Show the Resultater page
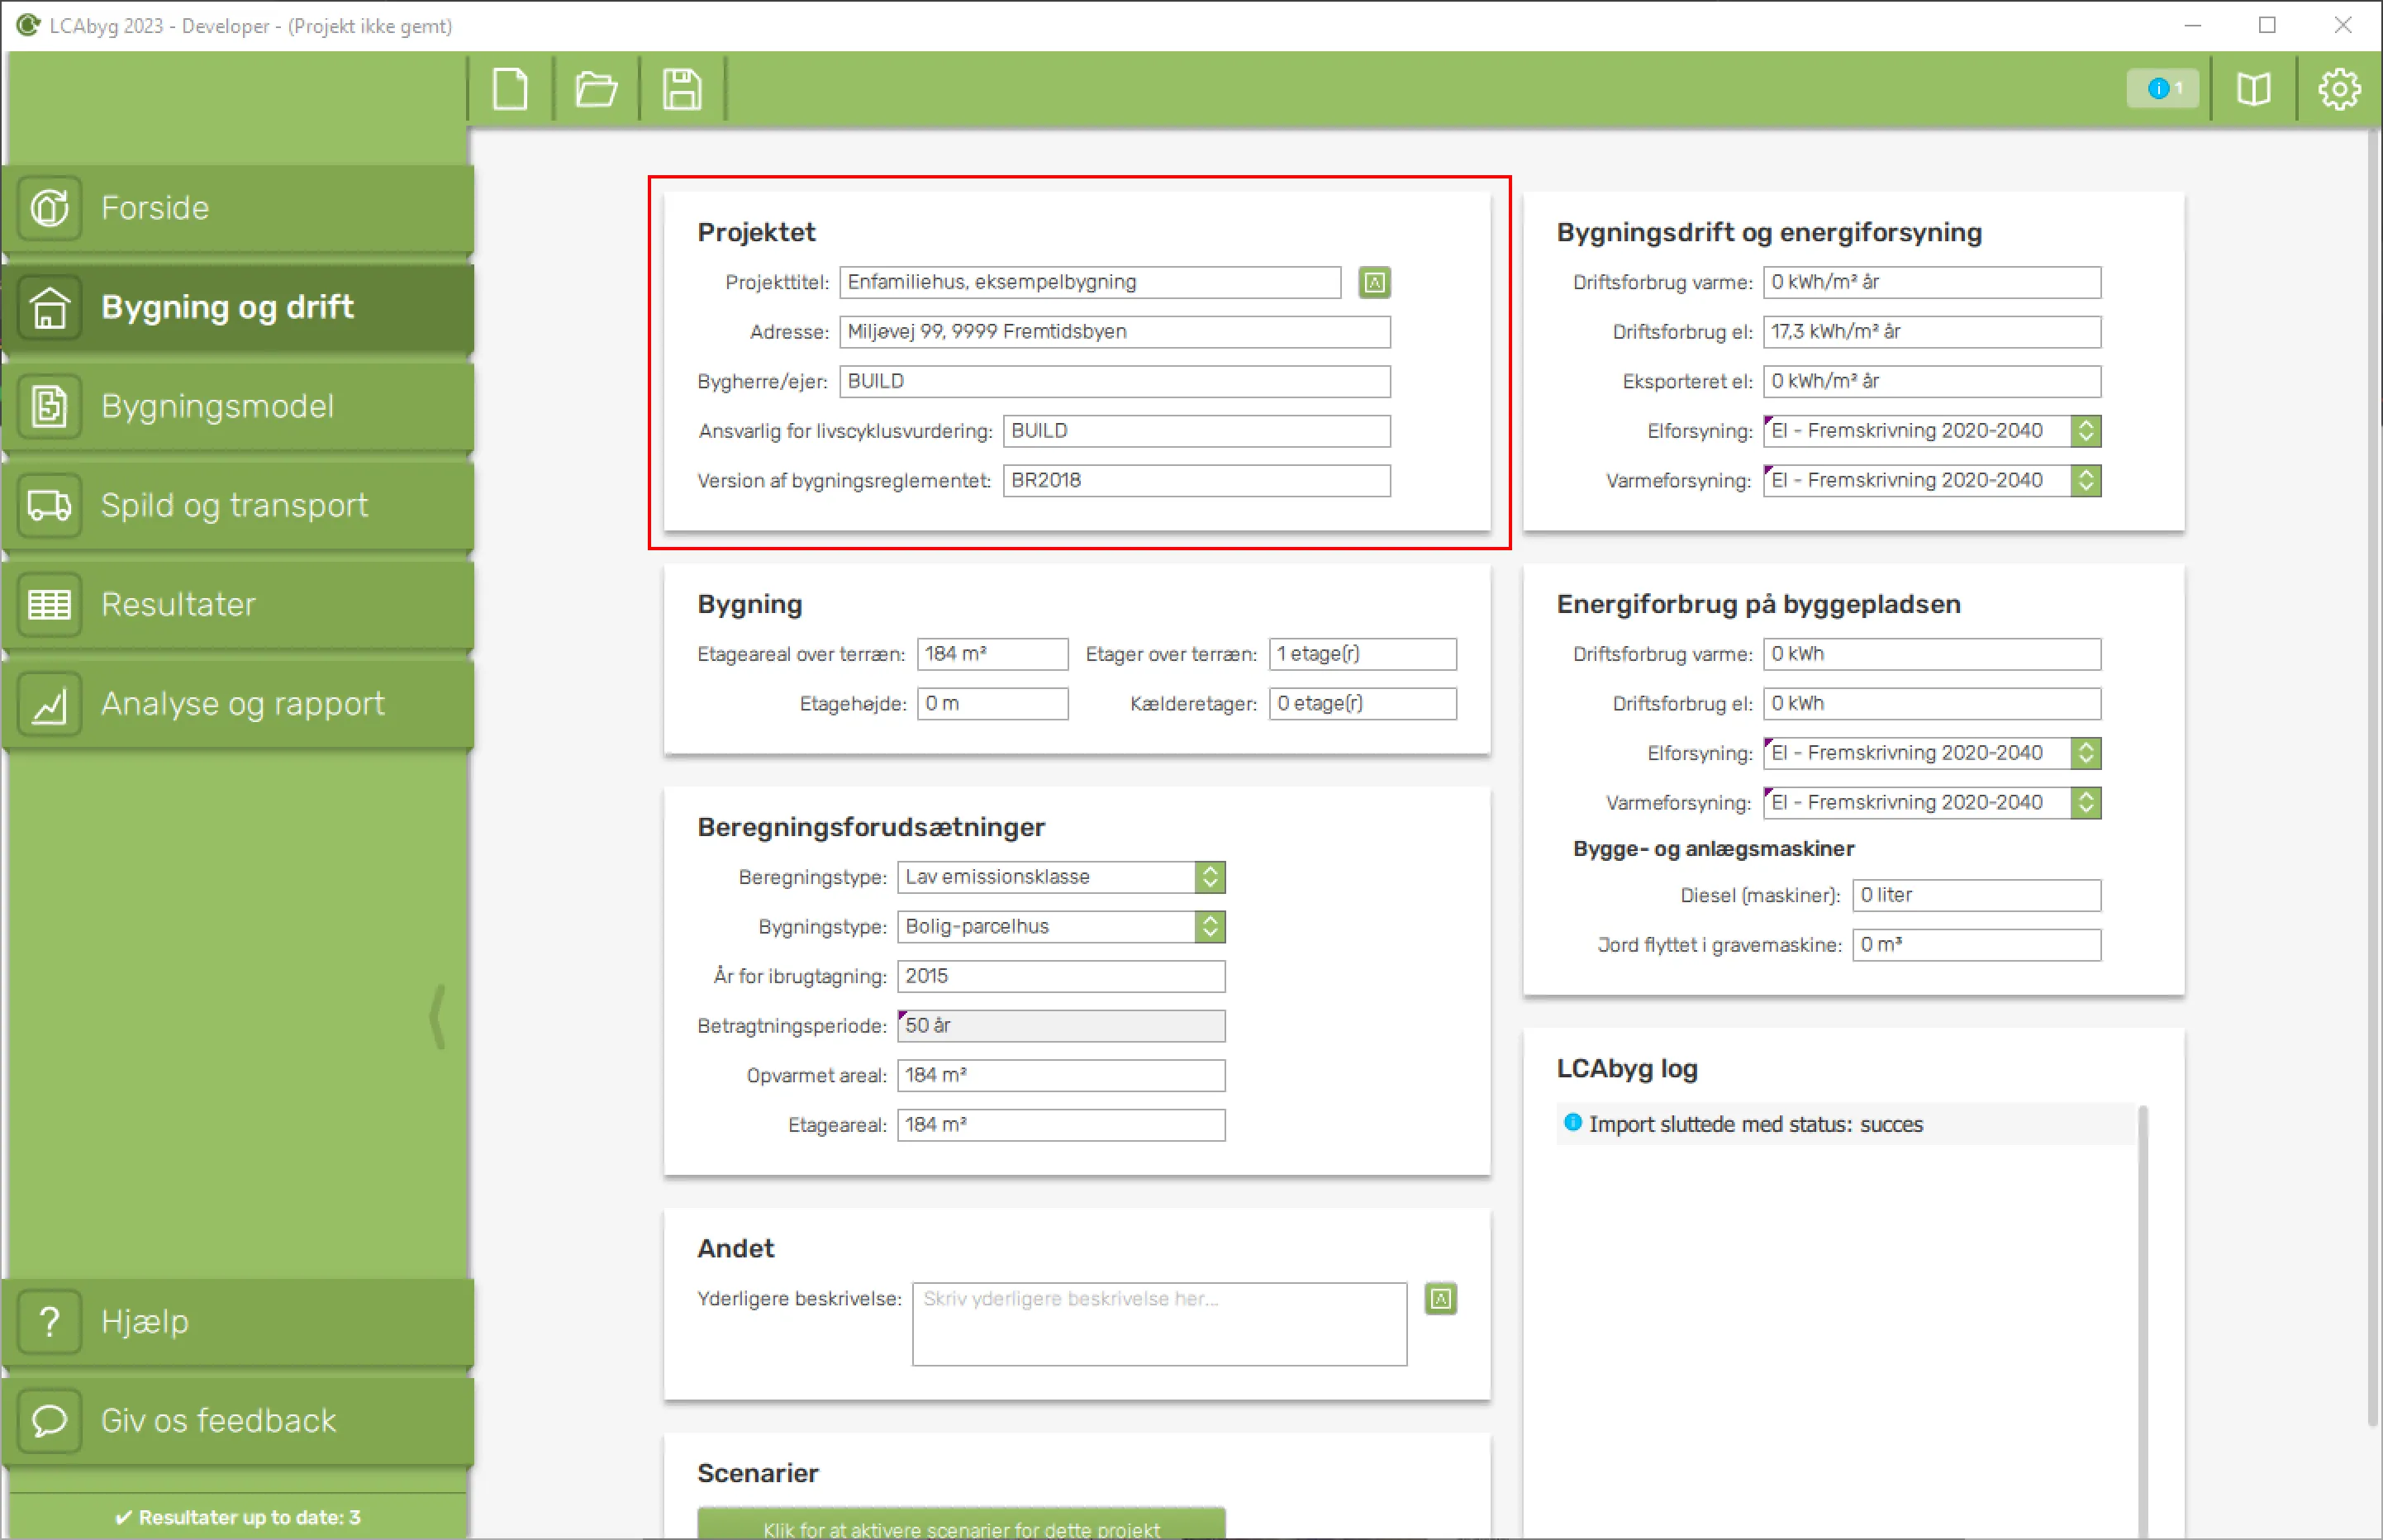Image resolution: width=2383 pixels, height=1540 pixels. pyautogui.click(x=238, y=604)
